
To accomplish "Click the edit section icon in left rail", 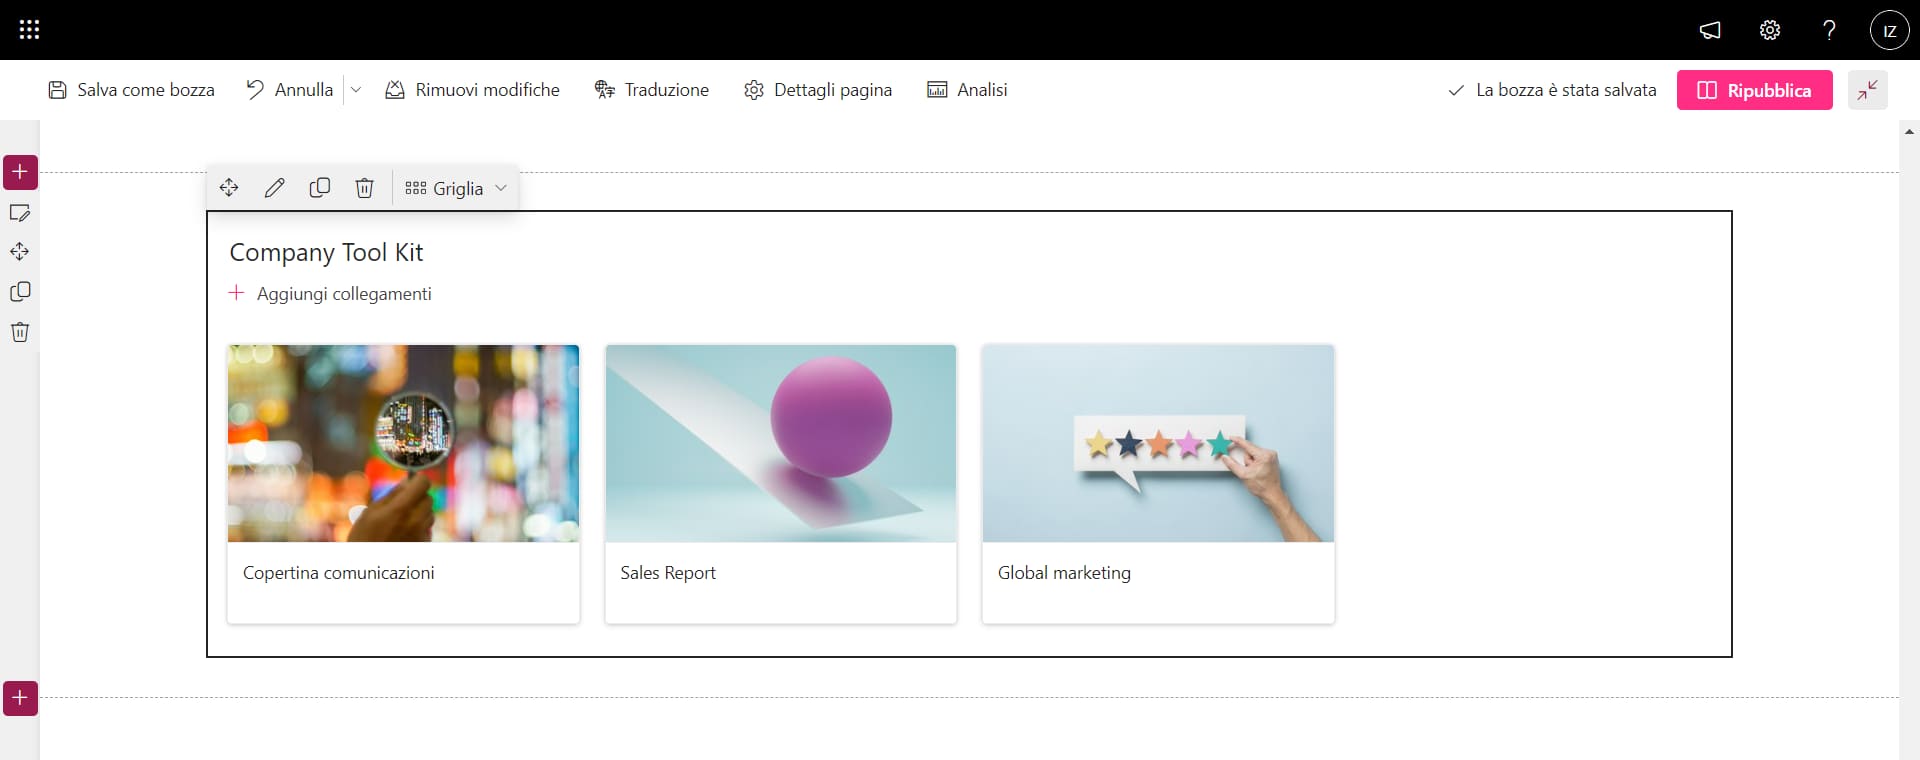I will pyautogui.click(x=20, y=213).
